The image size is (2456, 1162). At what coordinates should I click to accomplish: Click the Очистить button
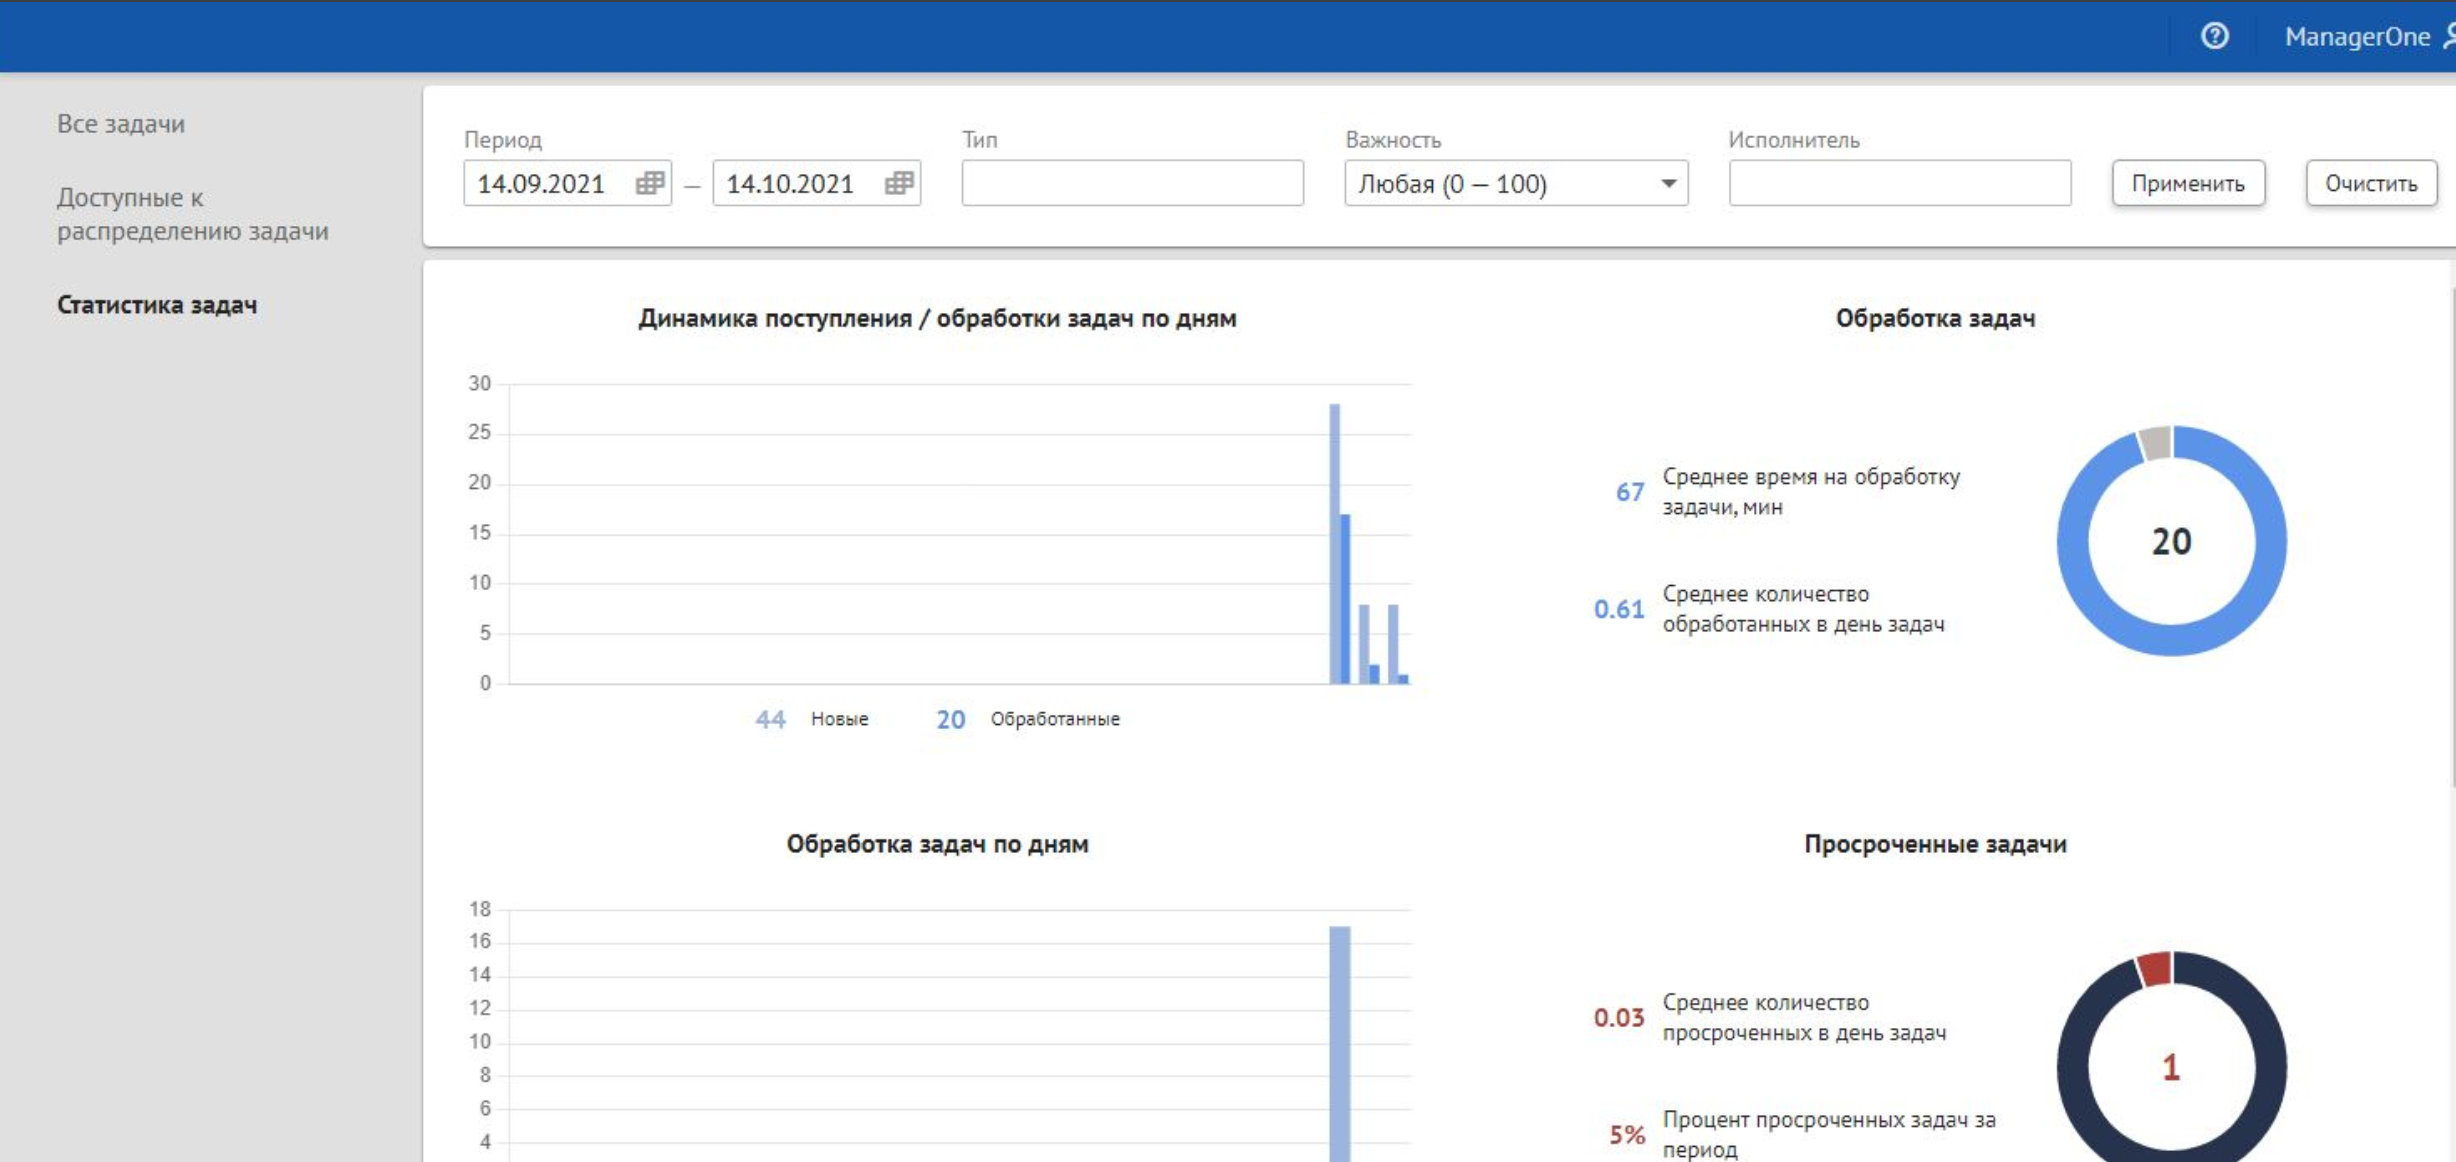coord(2371,183)
